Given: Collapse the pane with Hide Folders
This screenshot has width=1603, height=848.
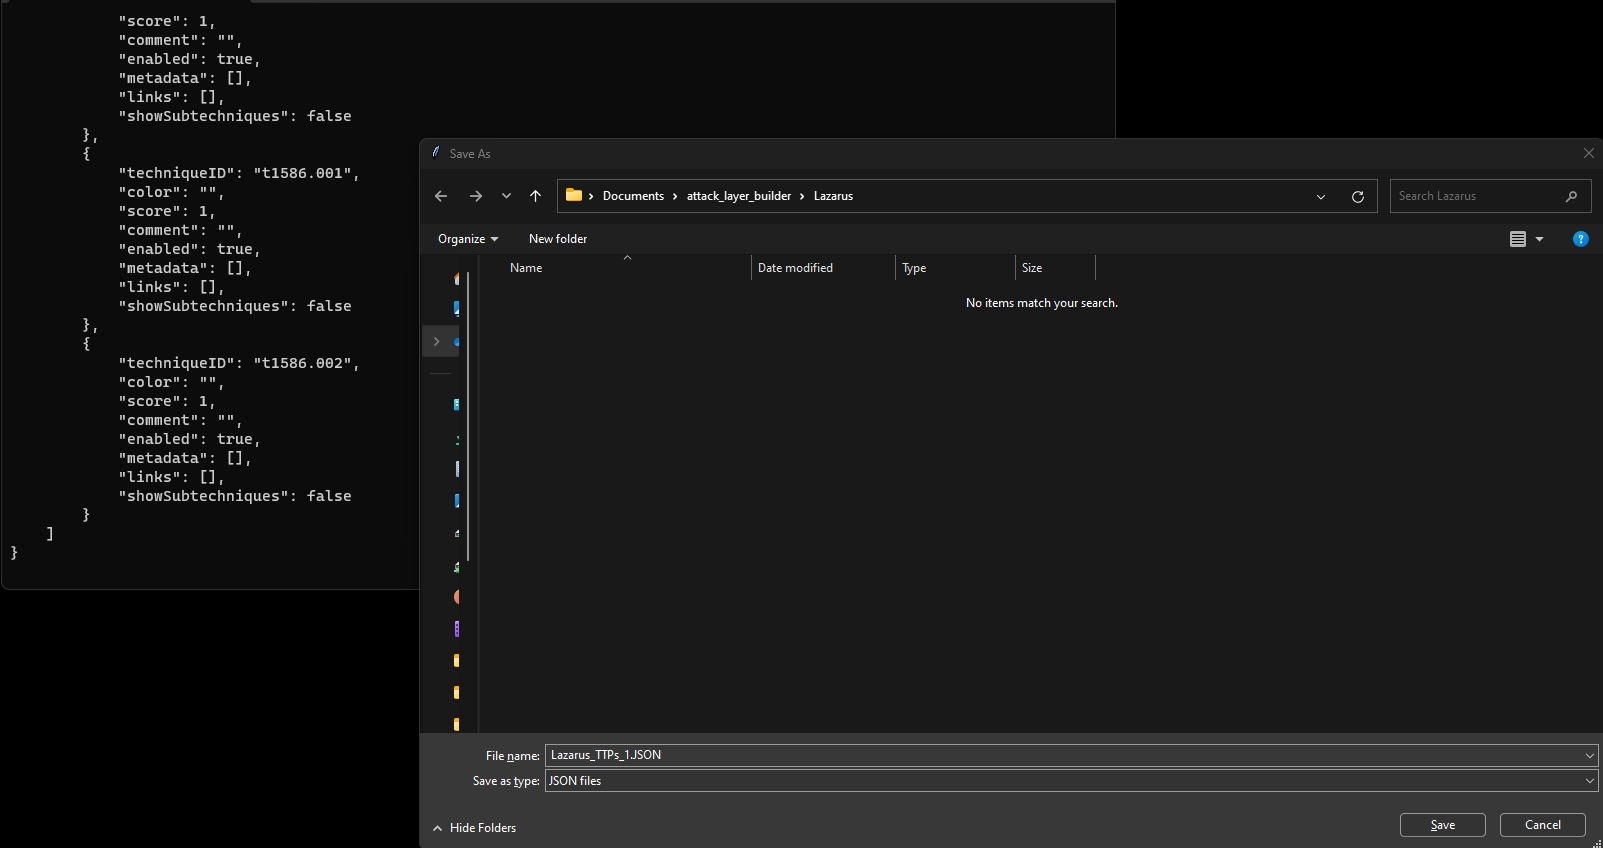Looking at the screenshot, I should [475, 828].
